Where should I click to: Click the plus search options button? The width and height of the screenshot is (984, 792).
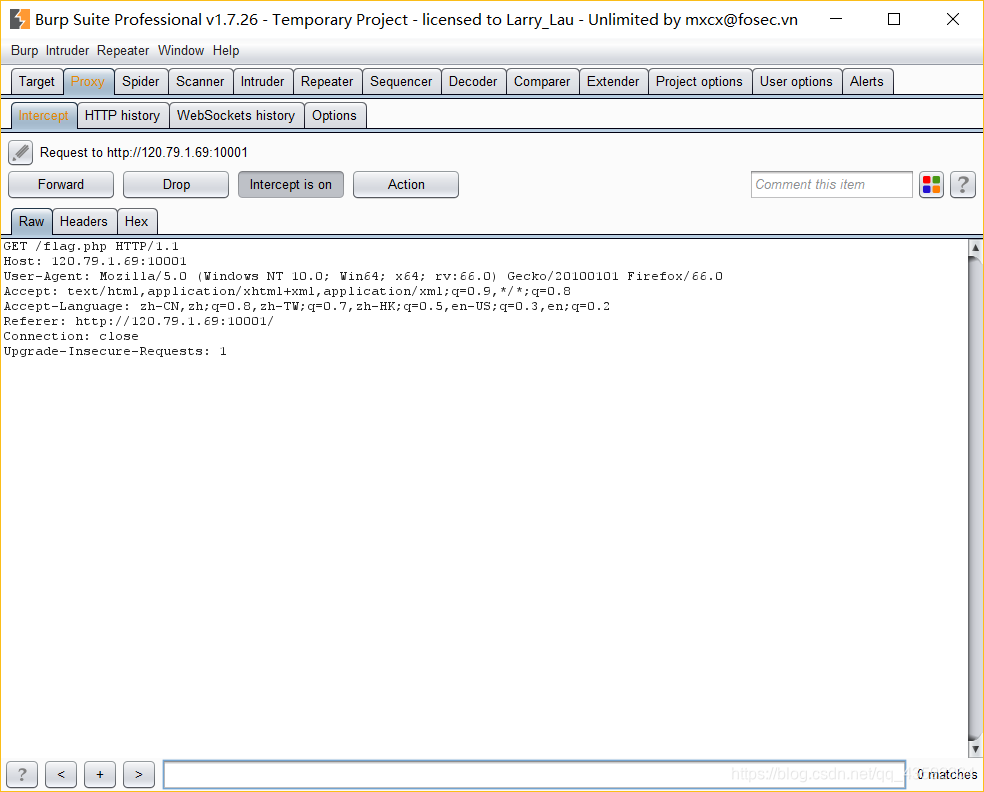pos(100,774)
